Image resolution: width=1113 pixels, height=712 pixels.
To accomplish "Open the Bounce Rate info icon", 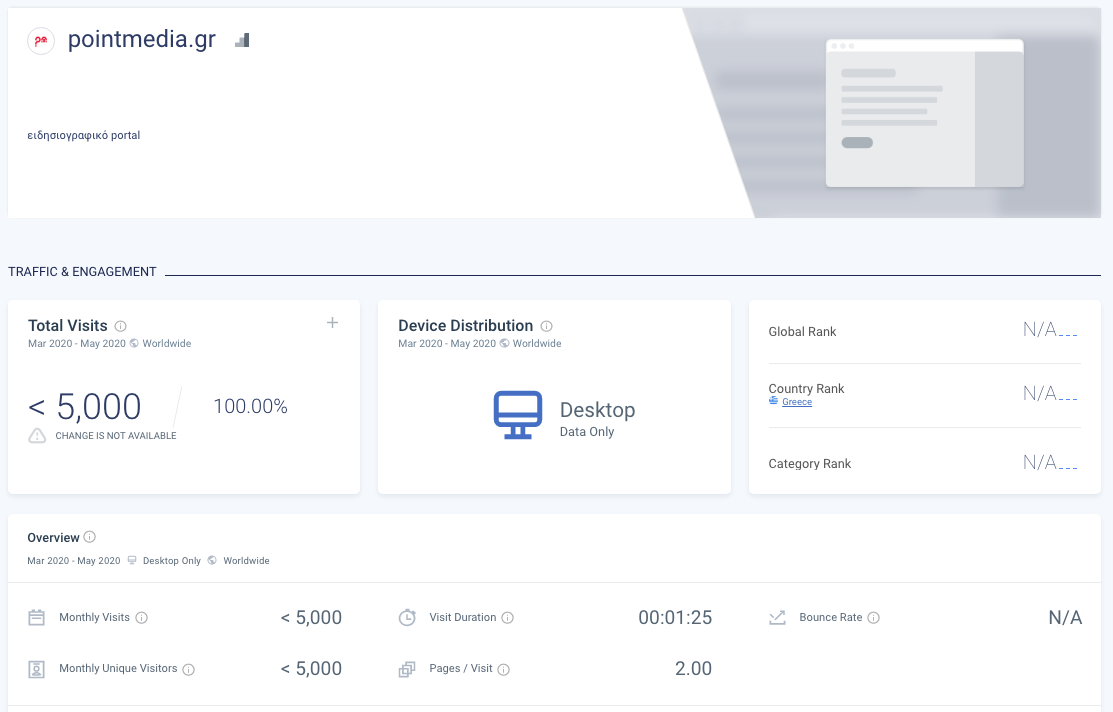I will (x=874, y=618).
